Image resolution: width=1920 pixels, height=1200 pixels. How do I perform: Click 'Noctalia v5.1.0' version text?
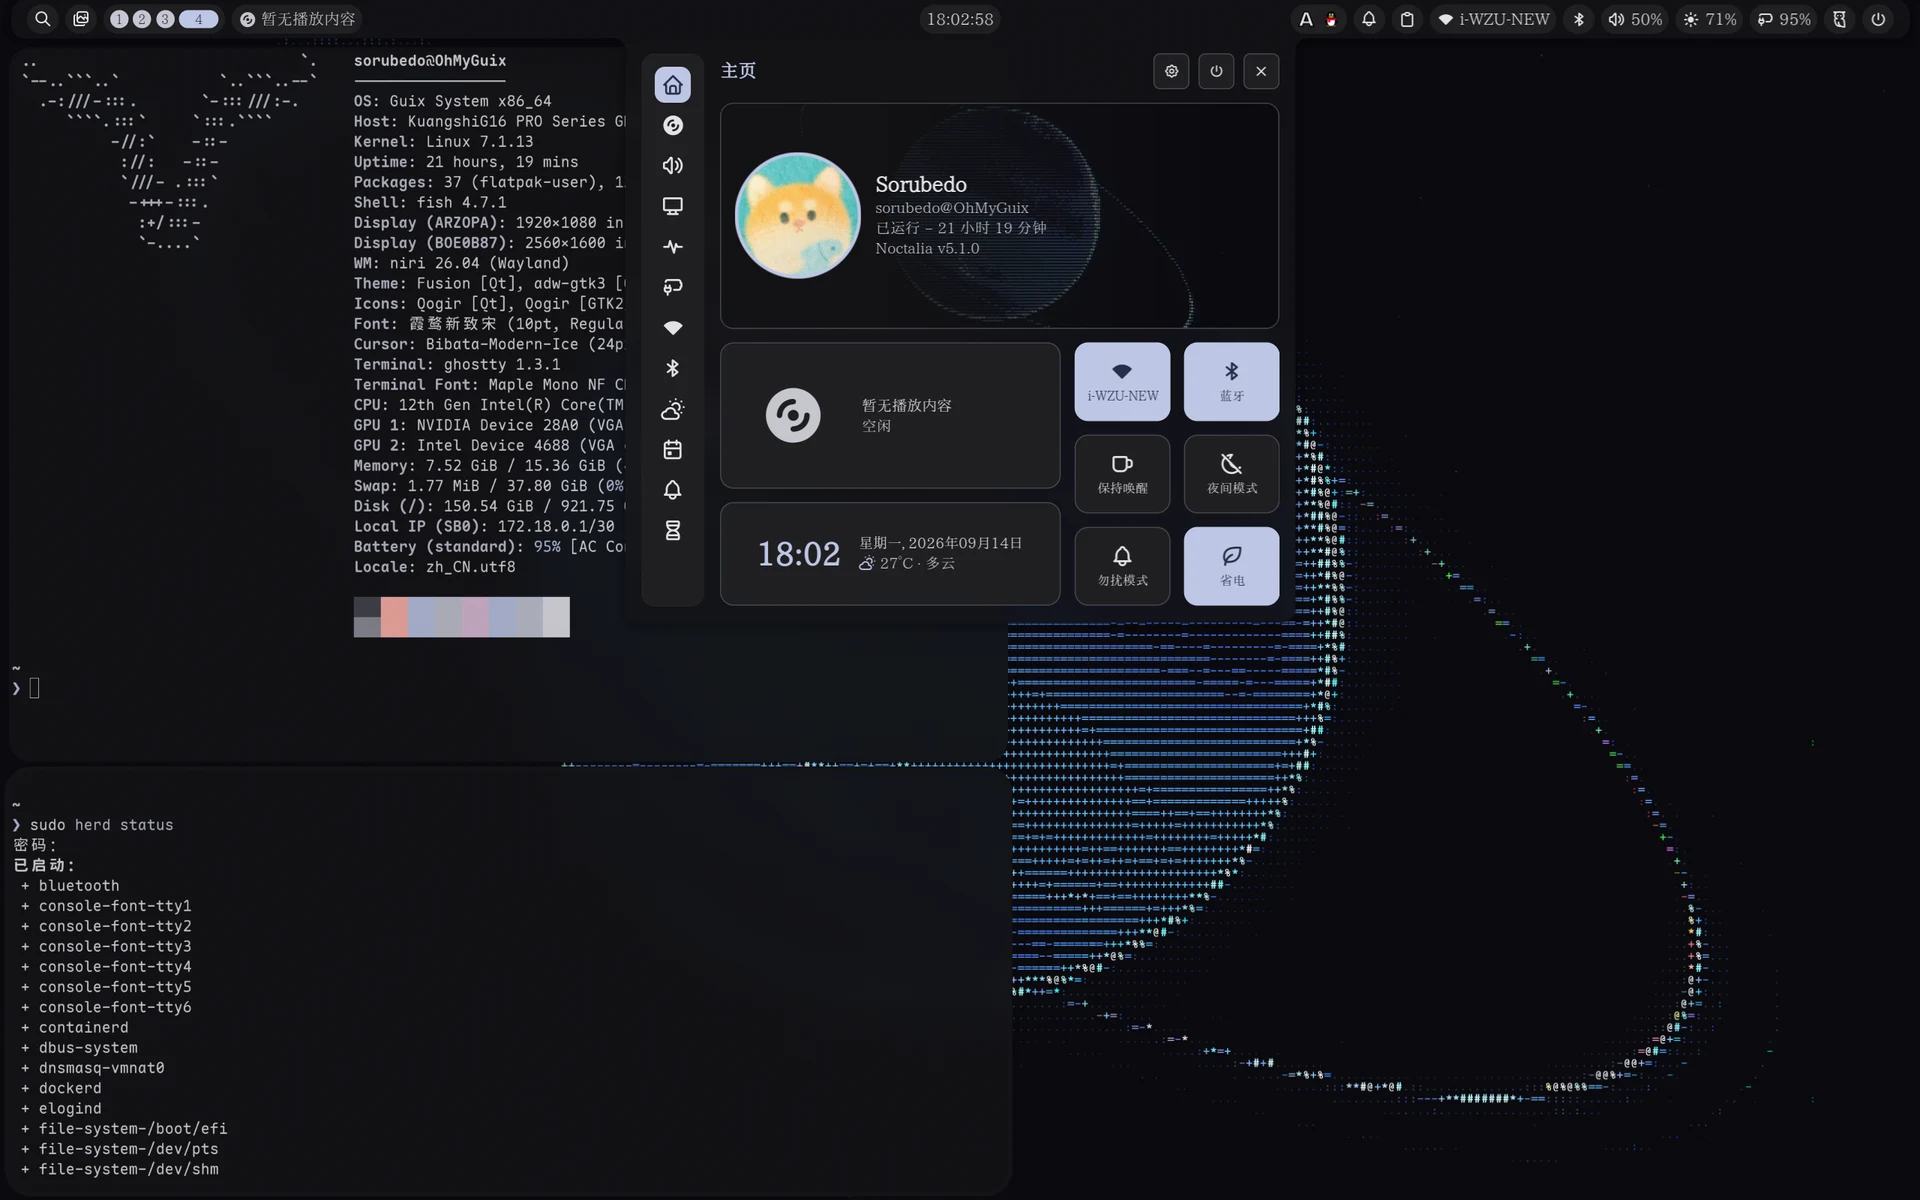pyautogui.click(x=927, y=248)
